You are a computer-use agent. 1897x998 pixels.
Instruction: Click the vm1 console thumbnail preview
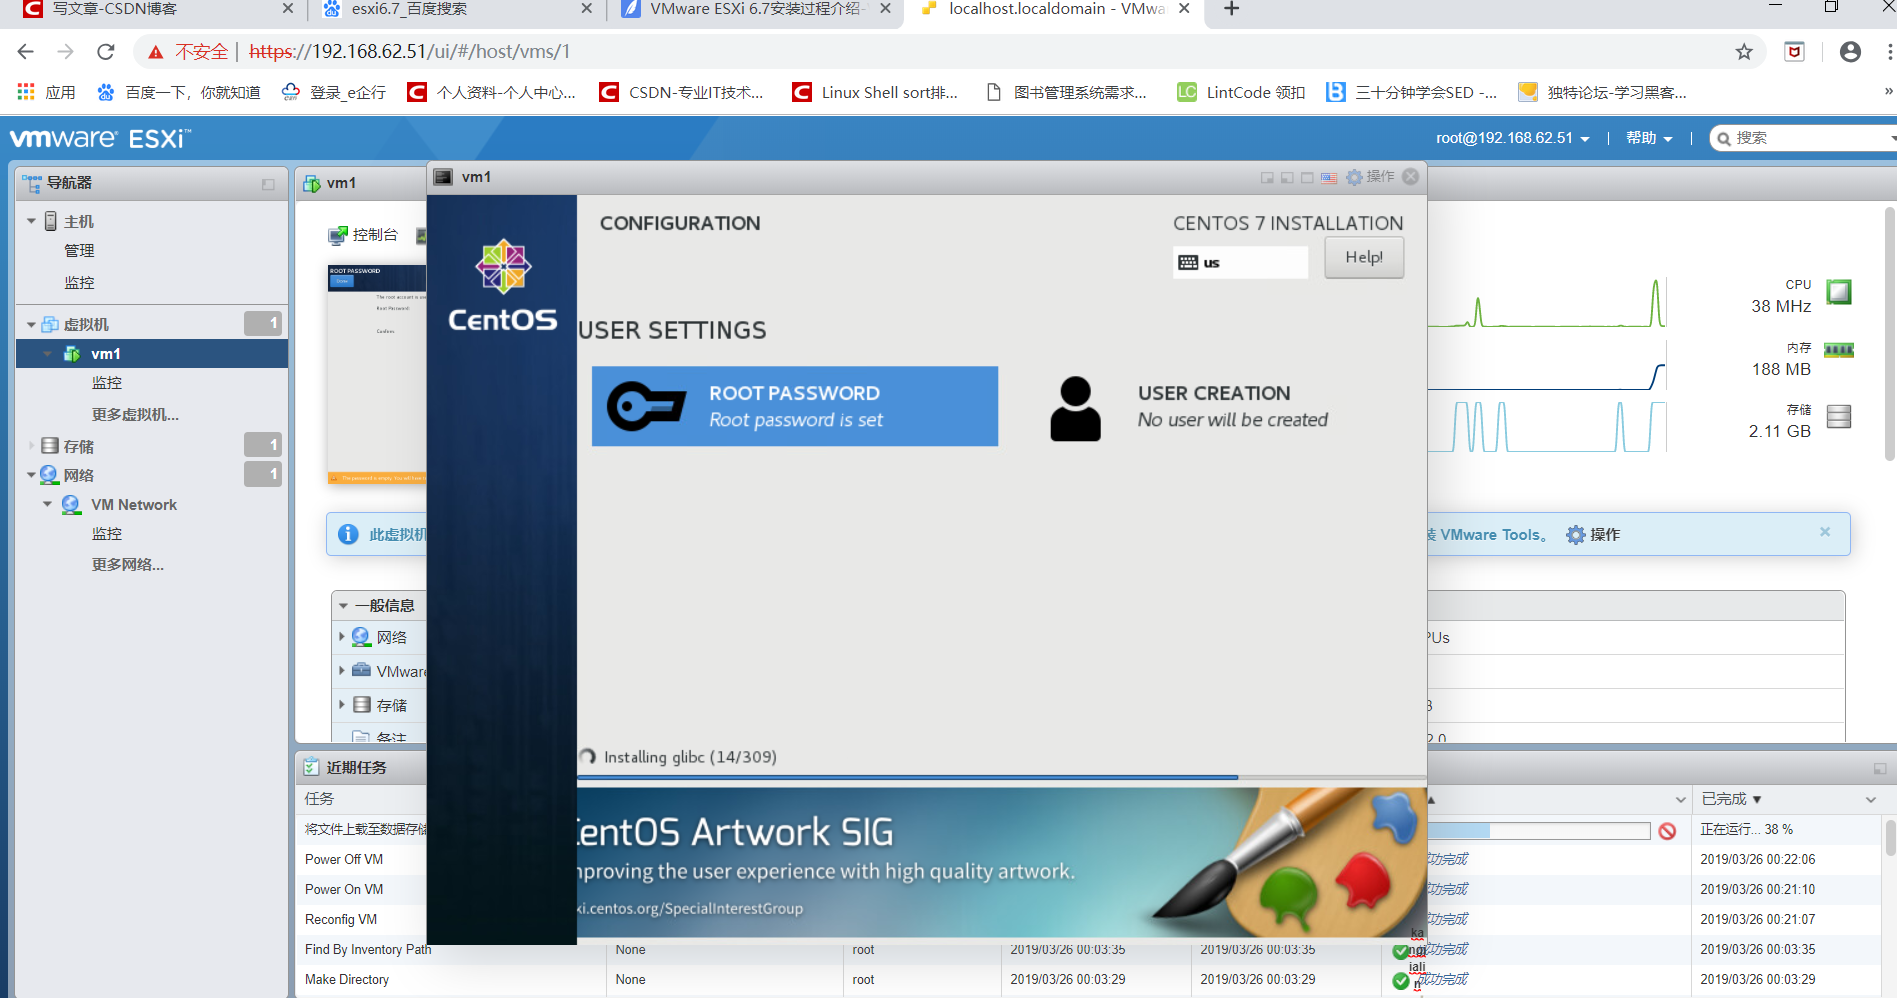pyautogui.click(x=377, y=375)
